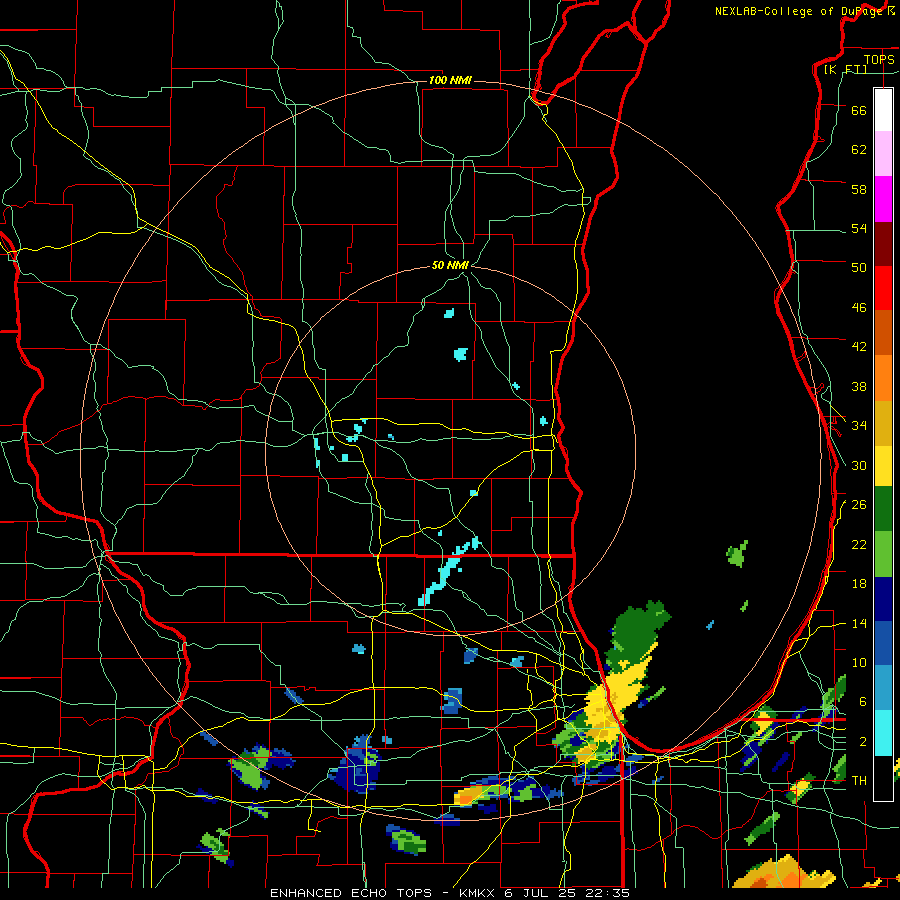Click the yellow legend swatch
900x900 pixels.
pos(883,466)
